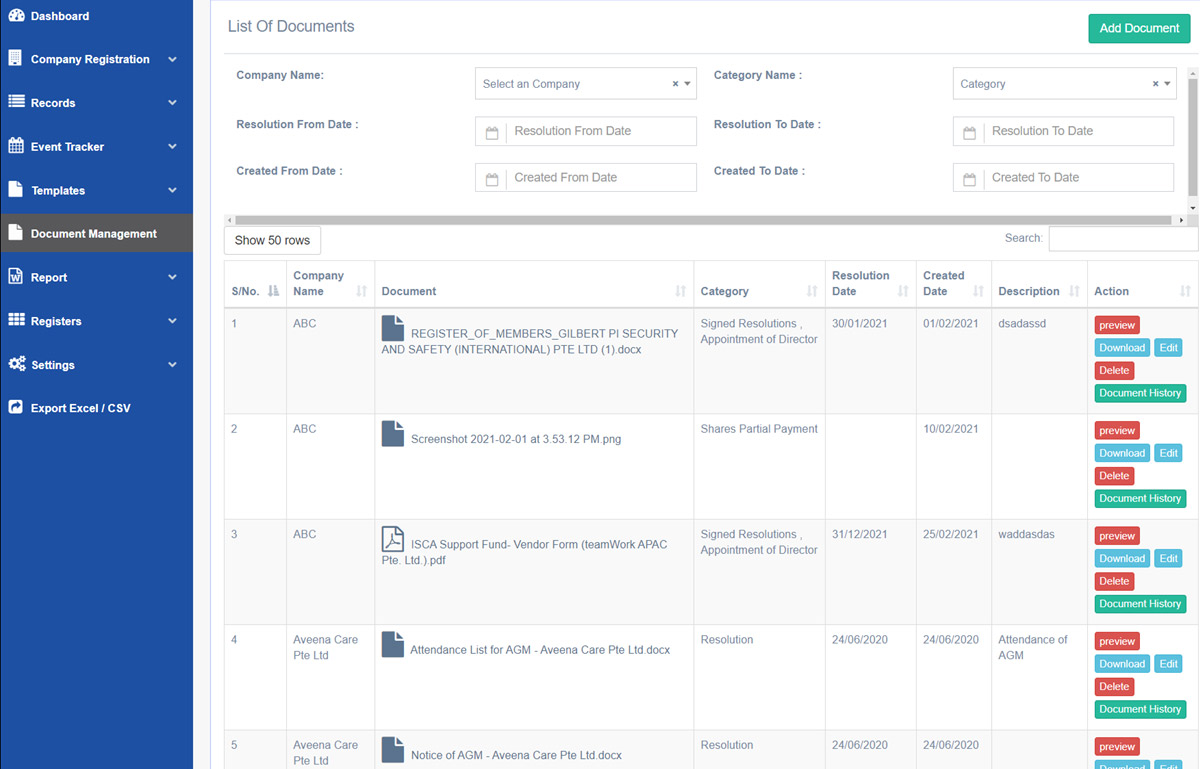Screen dimensions: 1200x769
Task: Click Document History for Screenshot 2021-02-01 row
Action: [1140, 498]
